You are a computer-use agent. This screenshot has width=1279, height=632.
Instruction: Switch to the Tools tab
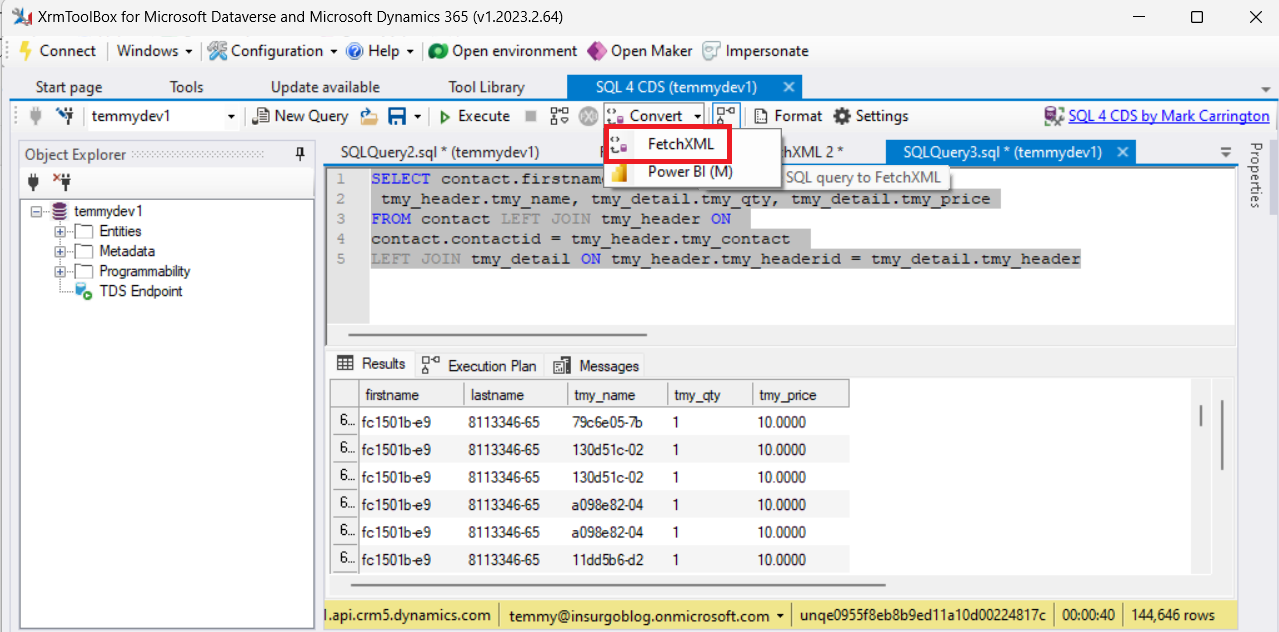tap(186, 87)
